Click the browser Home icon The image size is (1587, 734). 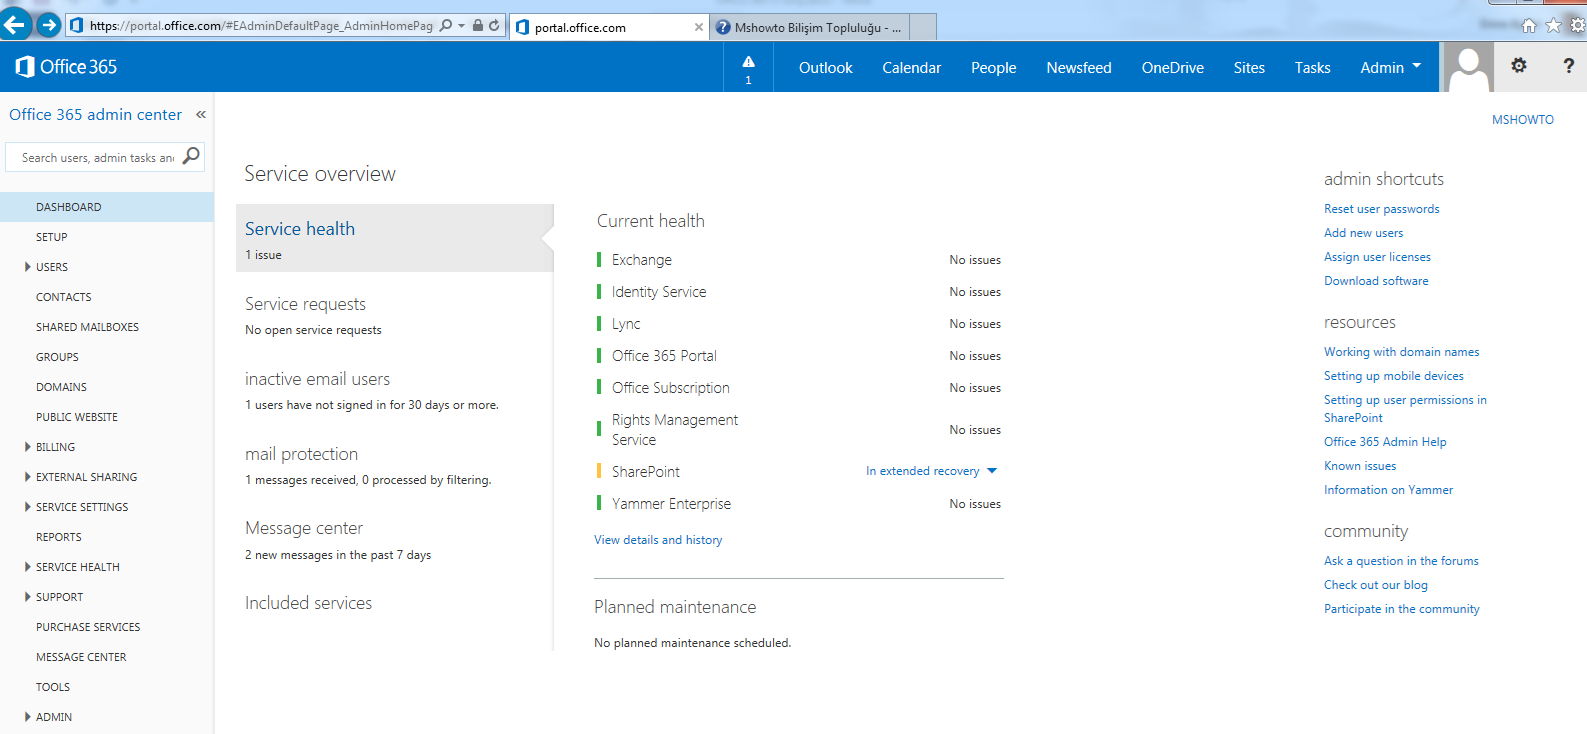click(1529, 26)
